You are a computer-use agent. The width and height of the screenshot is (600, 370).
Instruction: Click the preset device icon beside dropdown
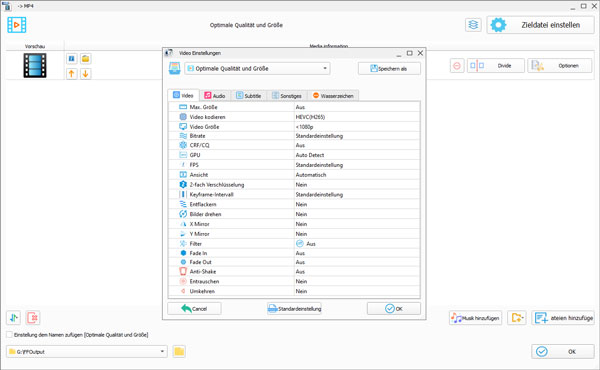[x=174, y=68]
